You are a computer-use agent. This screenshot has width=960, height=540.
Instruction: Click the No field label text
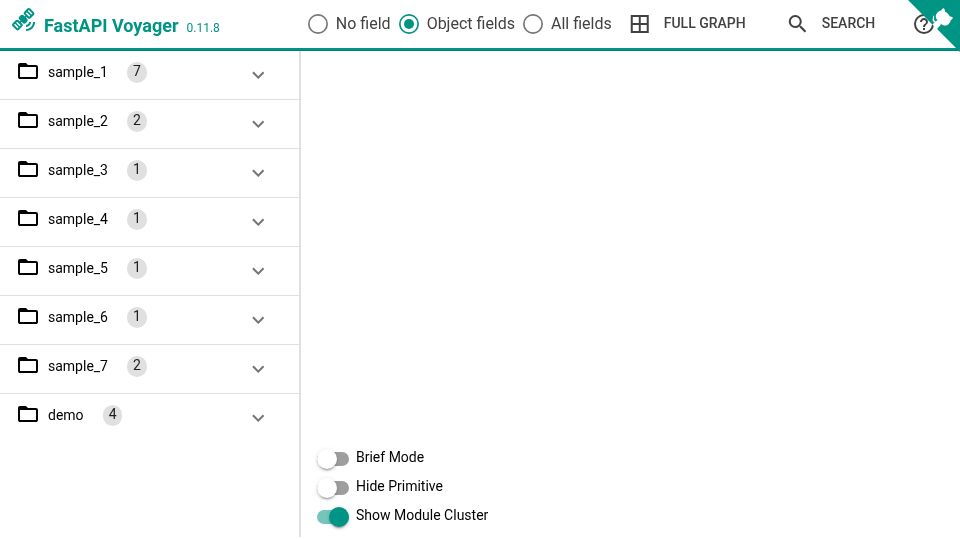362,24
